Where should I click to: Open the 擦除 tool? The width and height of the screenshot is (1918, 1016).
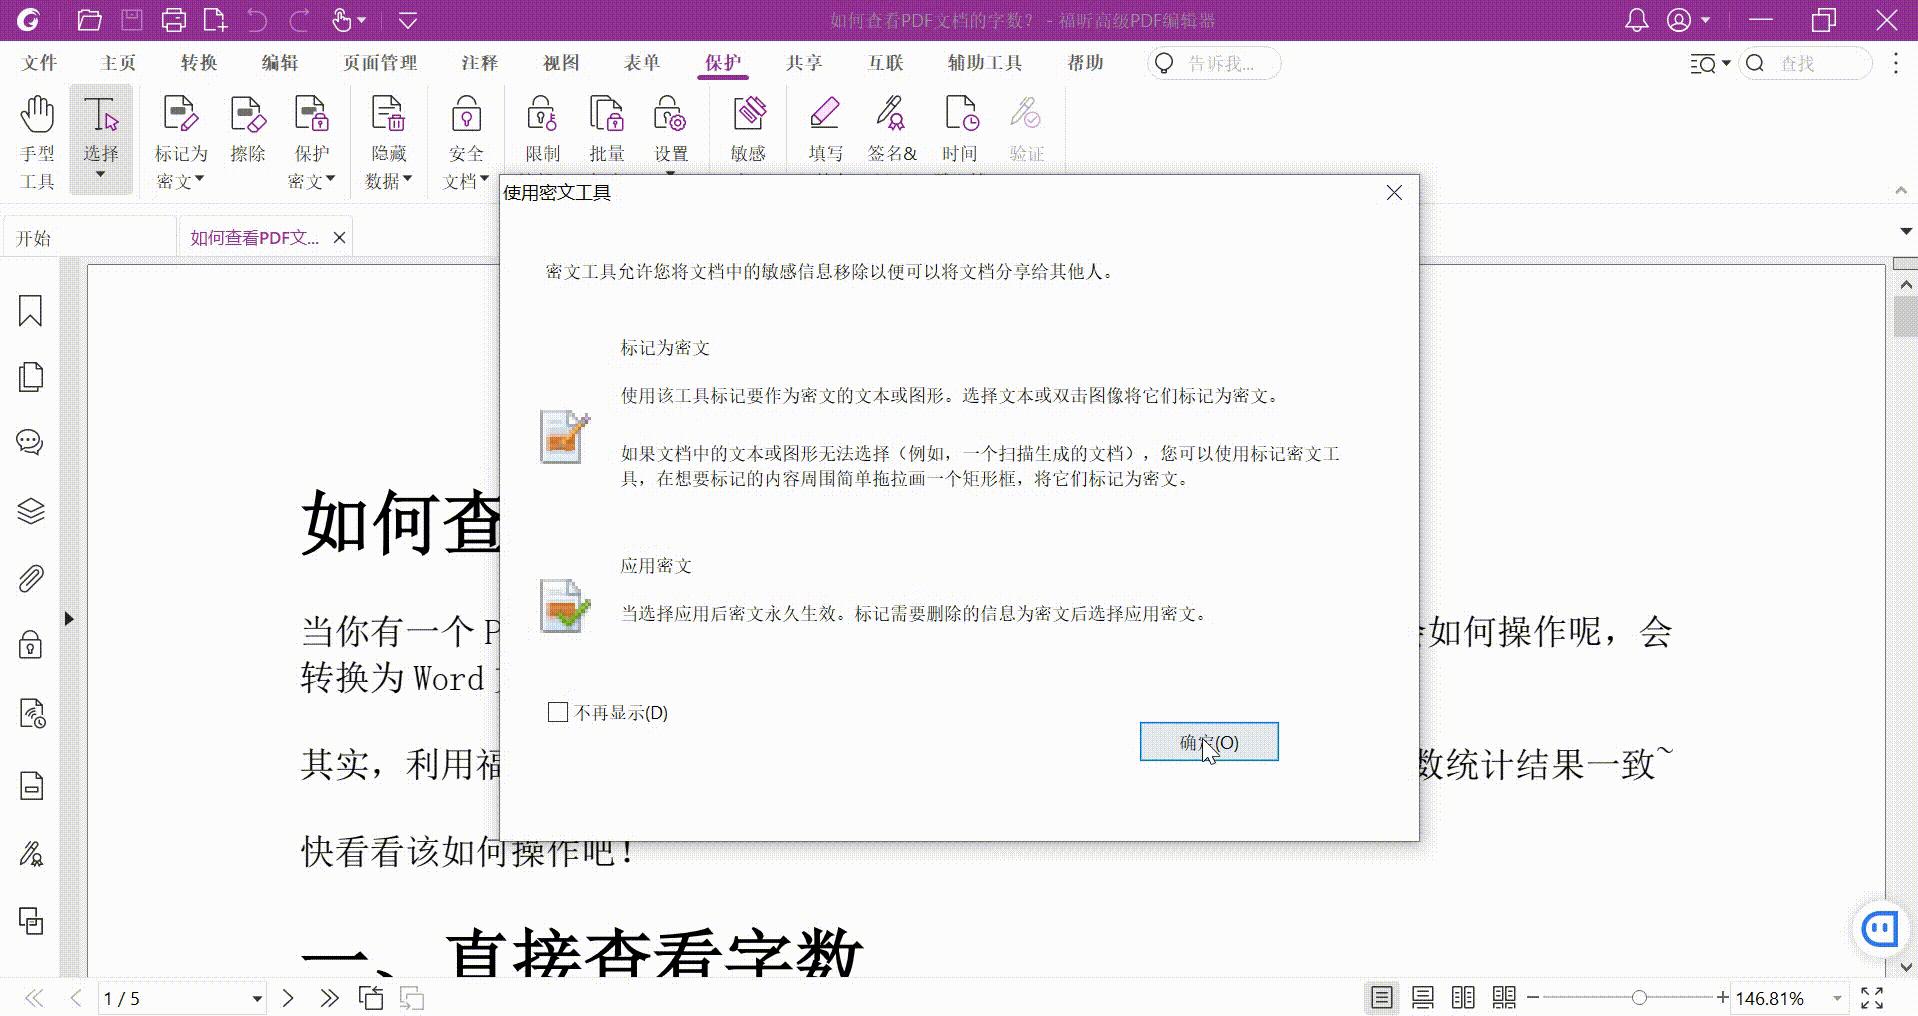pos(247,130)
